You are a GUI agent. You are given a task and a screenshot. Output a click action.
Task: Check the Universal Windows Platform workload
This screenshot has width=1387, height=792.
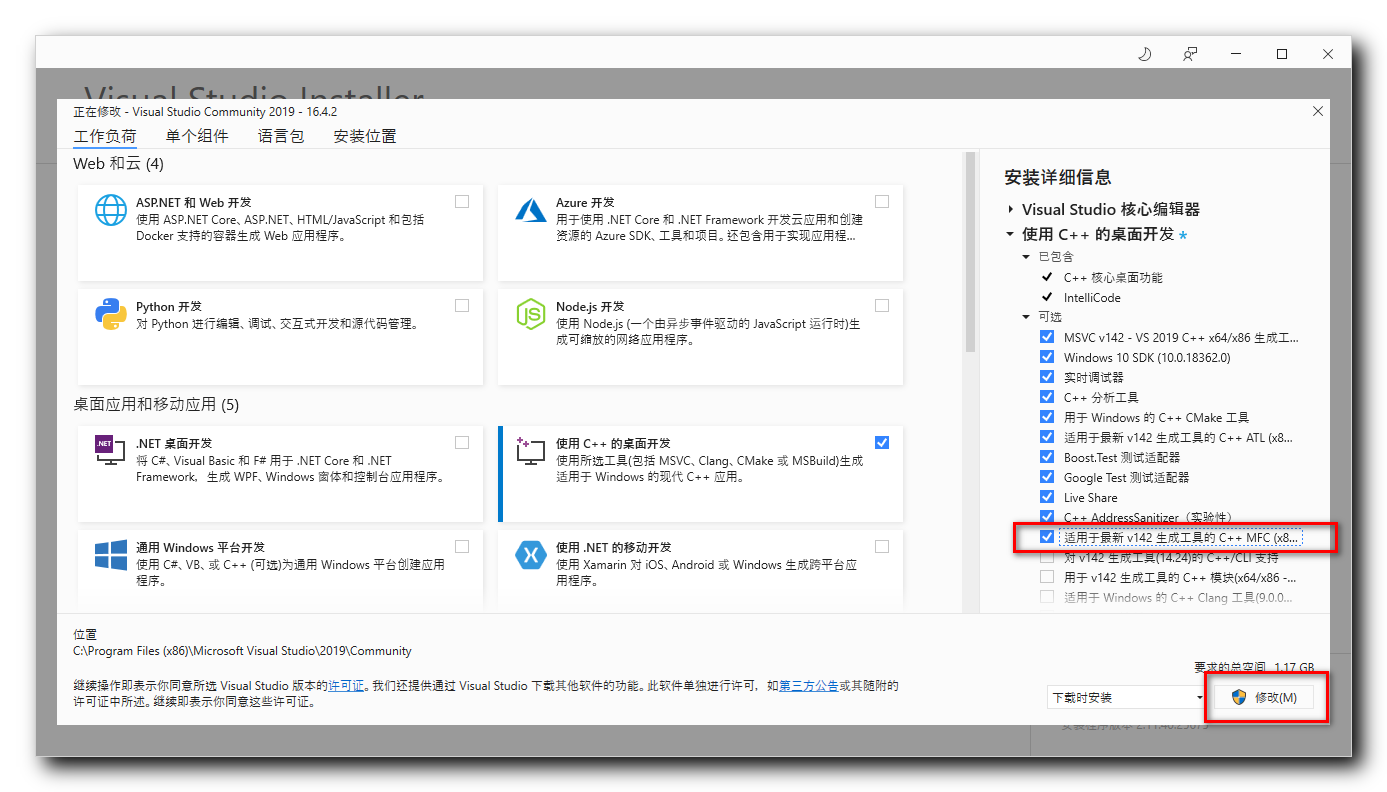click(462, 546)
